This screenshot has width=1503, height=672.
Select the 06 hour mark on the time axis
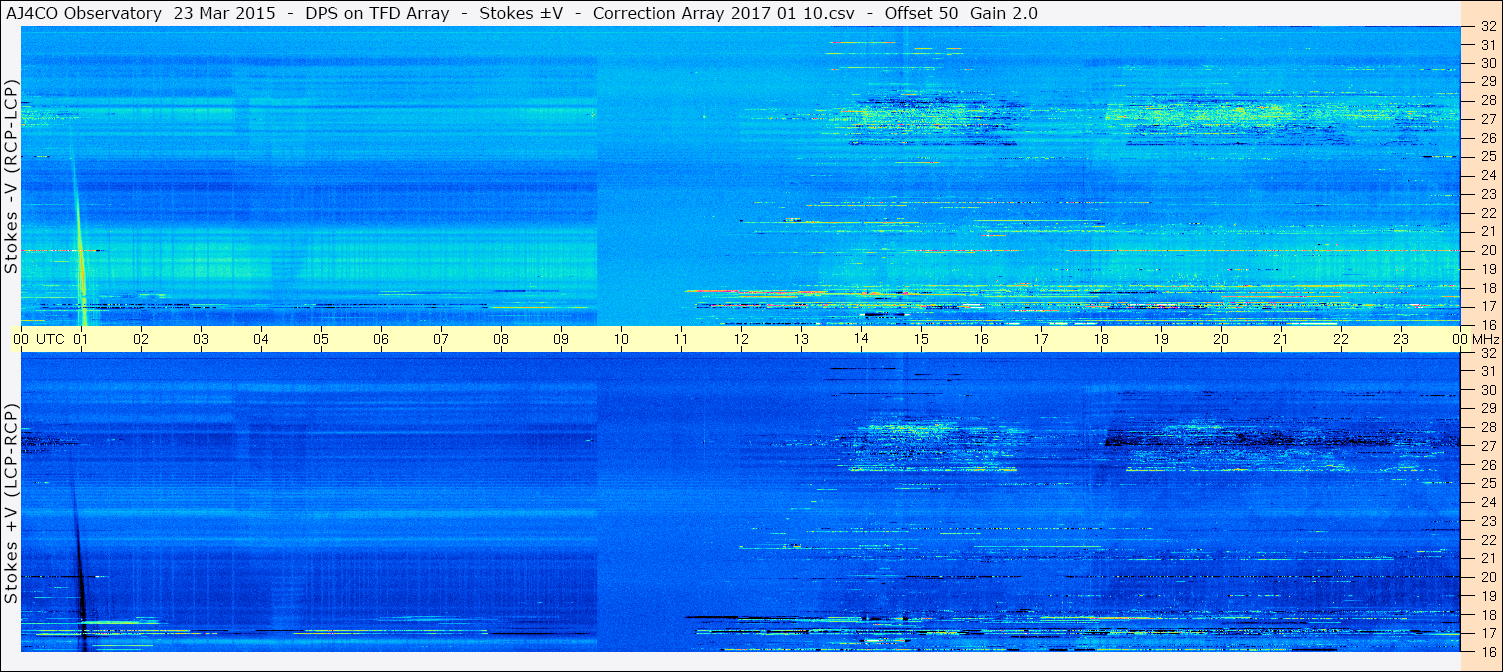(x=381, y=339)
